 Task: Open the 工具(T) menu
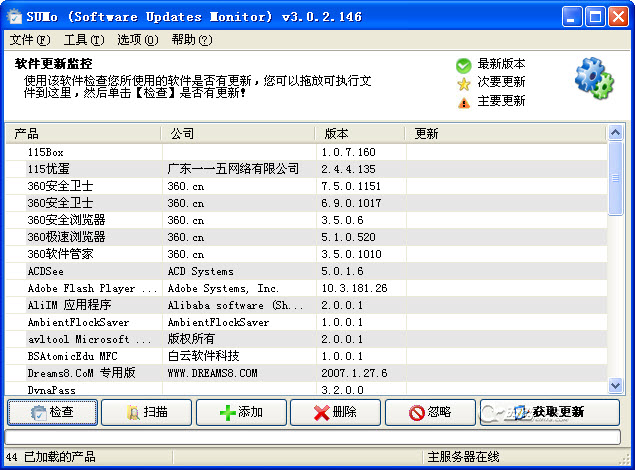pos(84,40)
